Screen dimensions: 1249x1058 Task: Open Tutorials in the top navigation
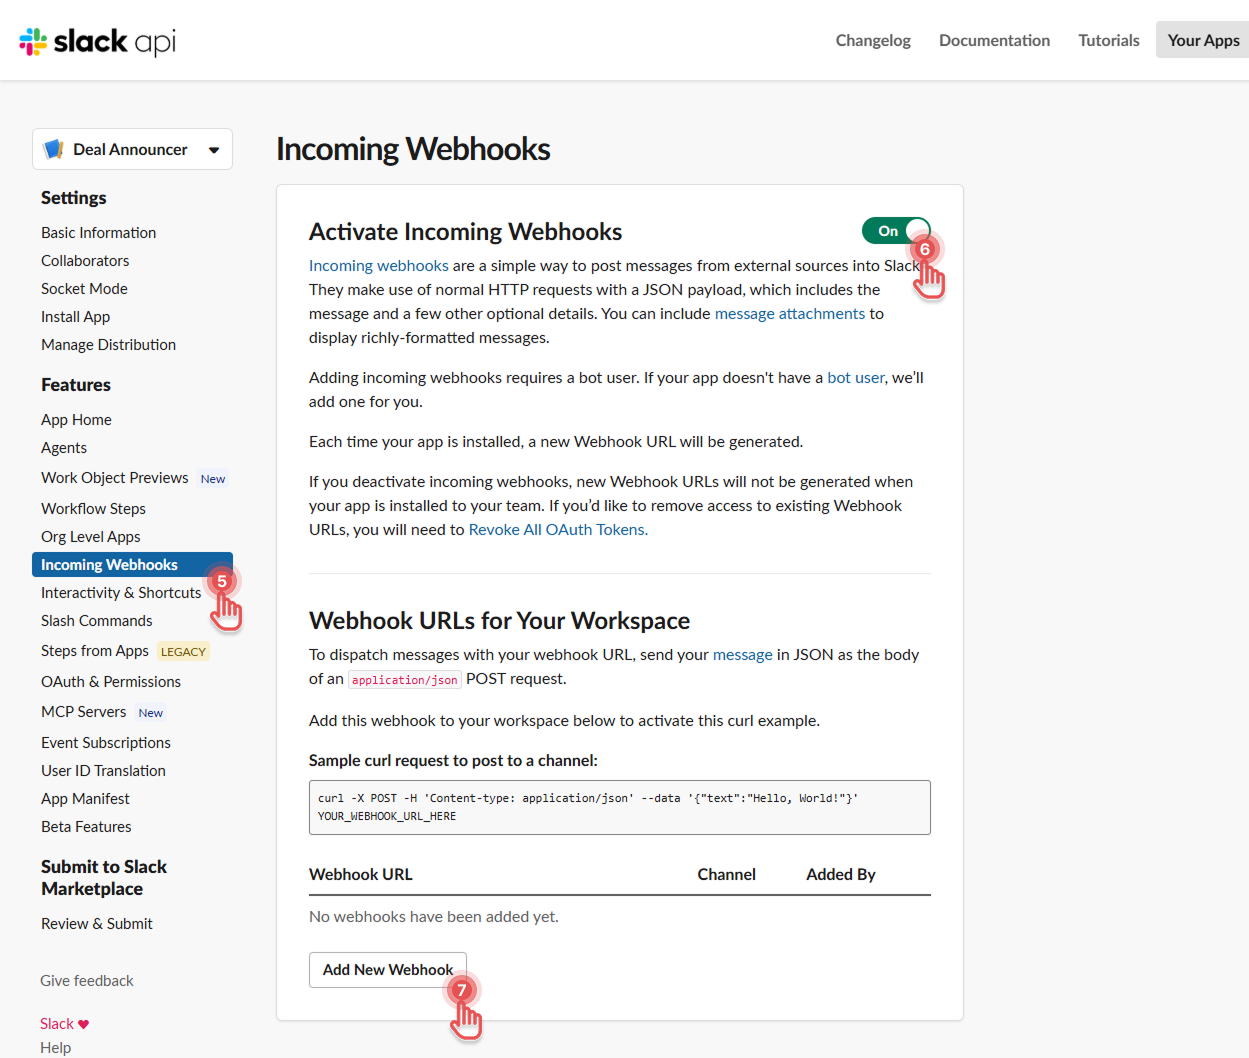(x=1109, y=40)
